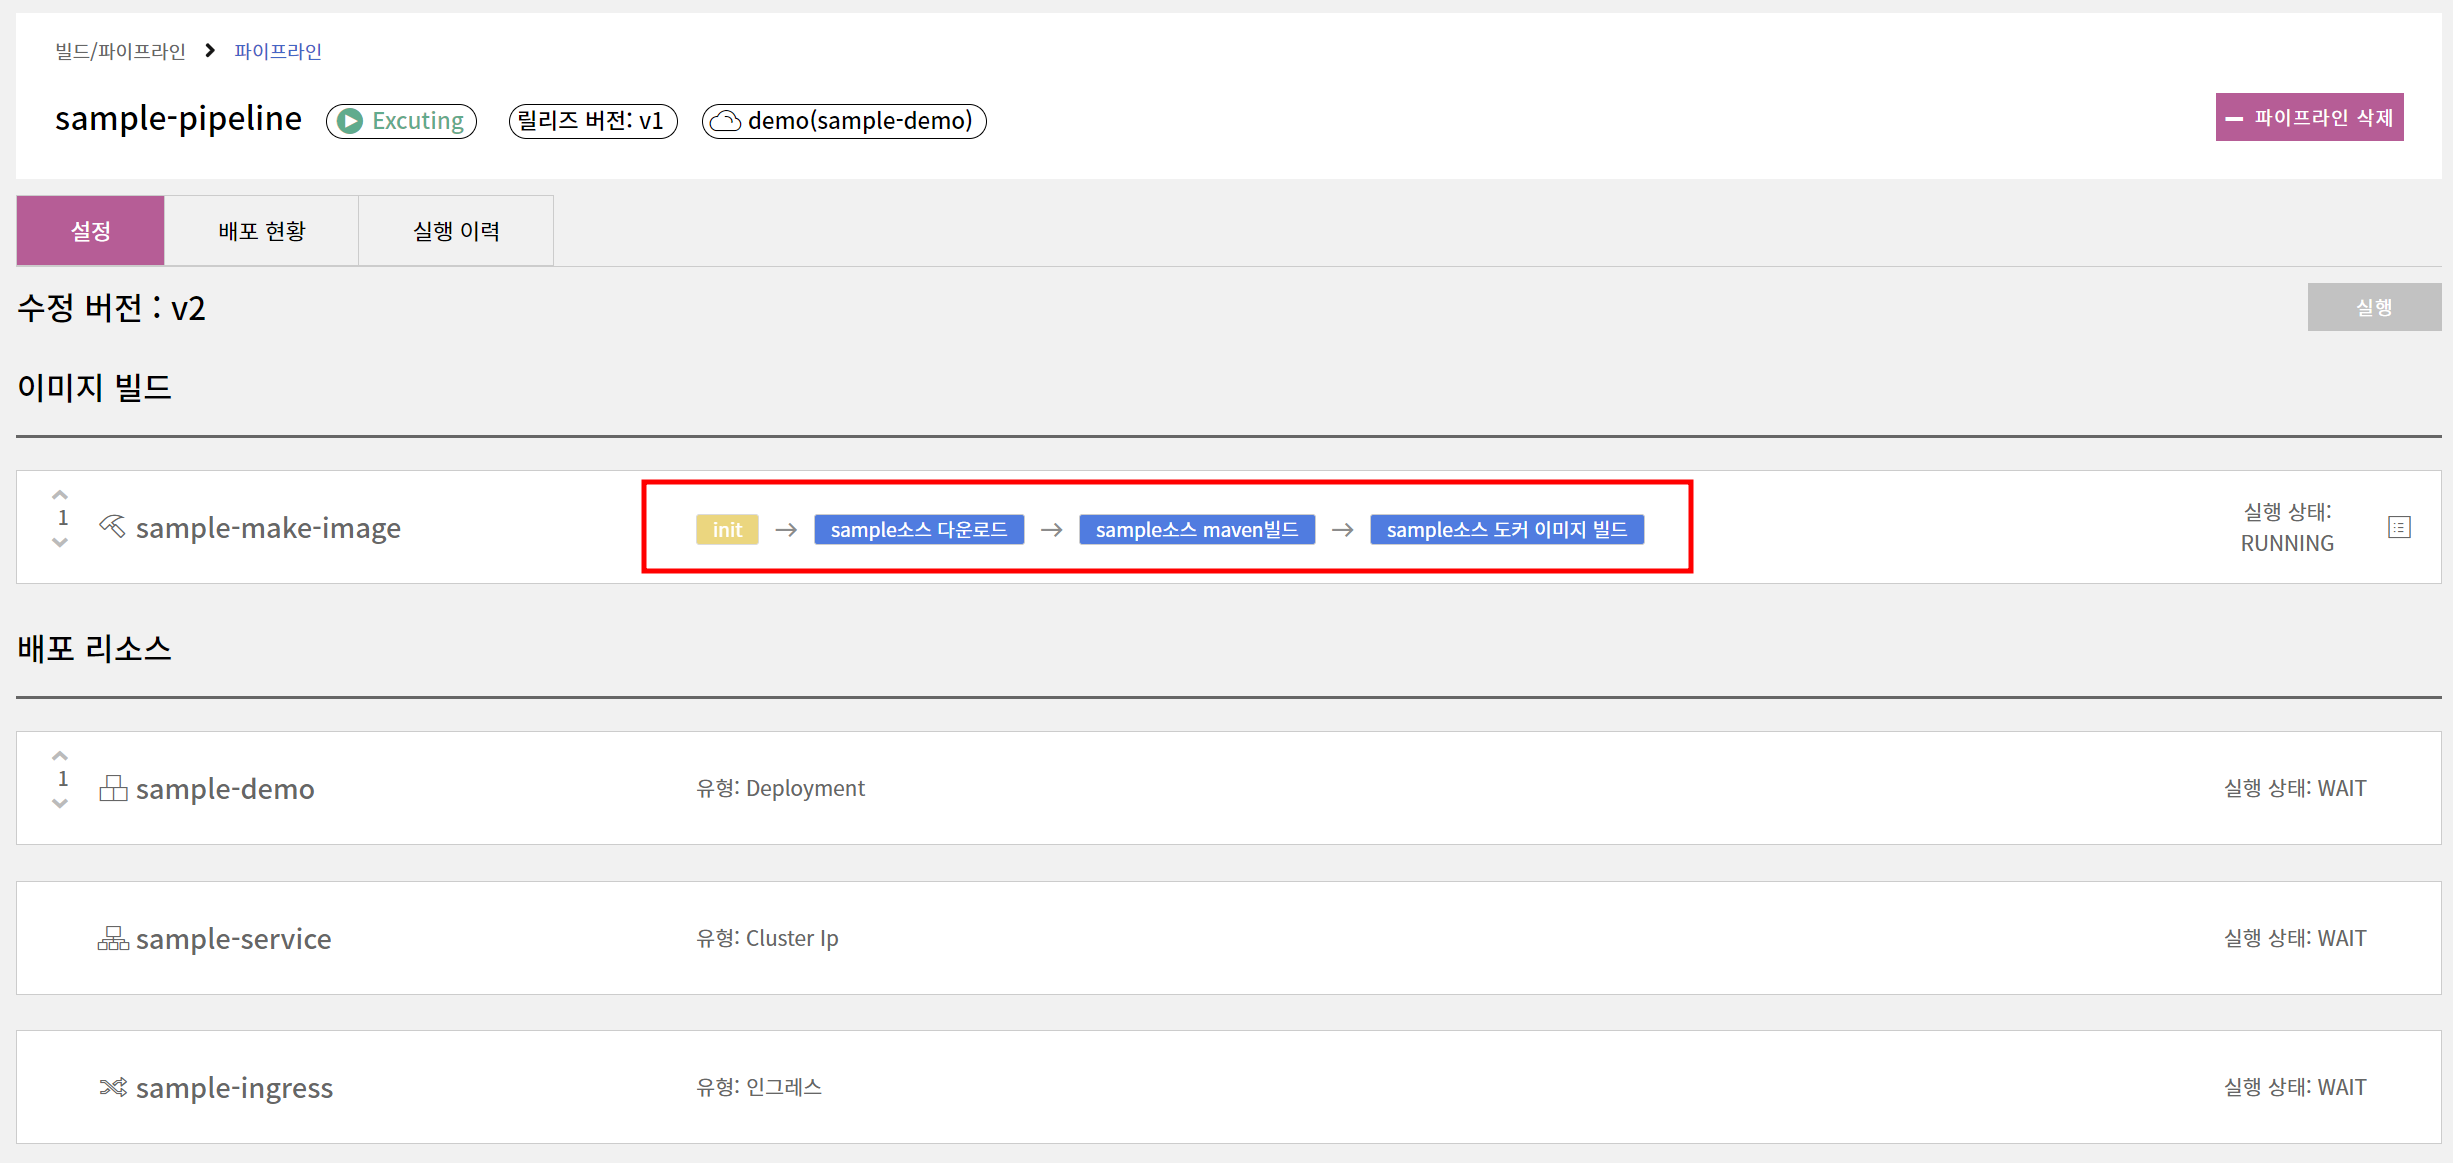Click the minus icon on delete button
The image size is (2453, 1163).
click(2234, 119)
